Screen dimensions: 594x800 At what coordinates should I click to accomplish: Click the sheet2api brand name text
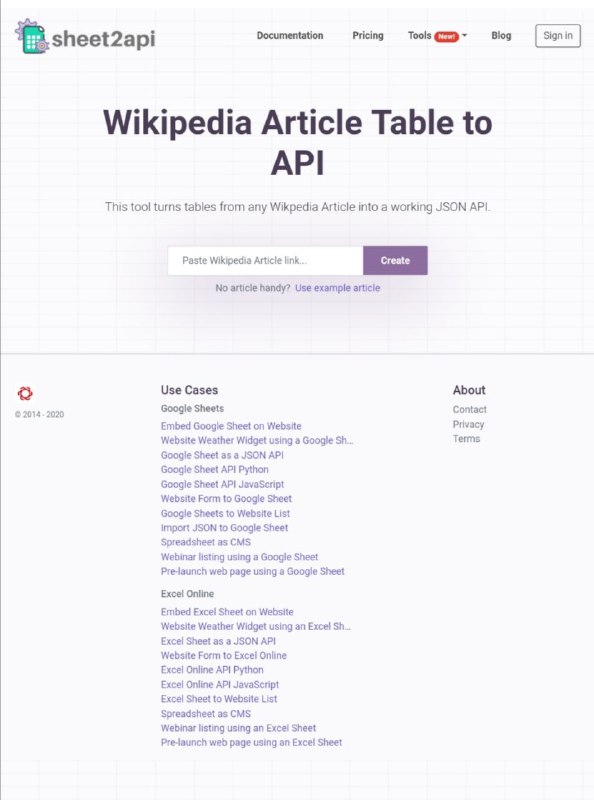pos(104,39)
